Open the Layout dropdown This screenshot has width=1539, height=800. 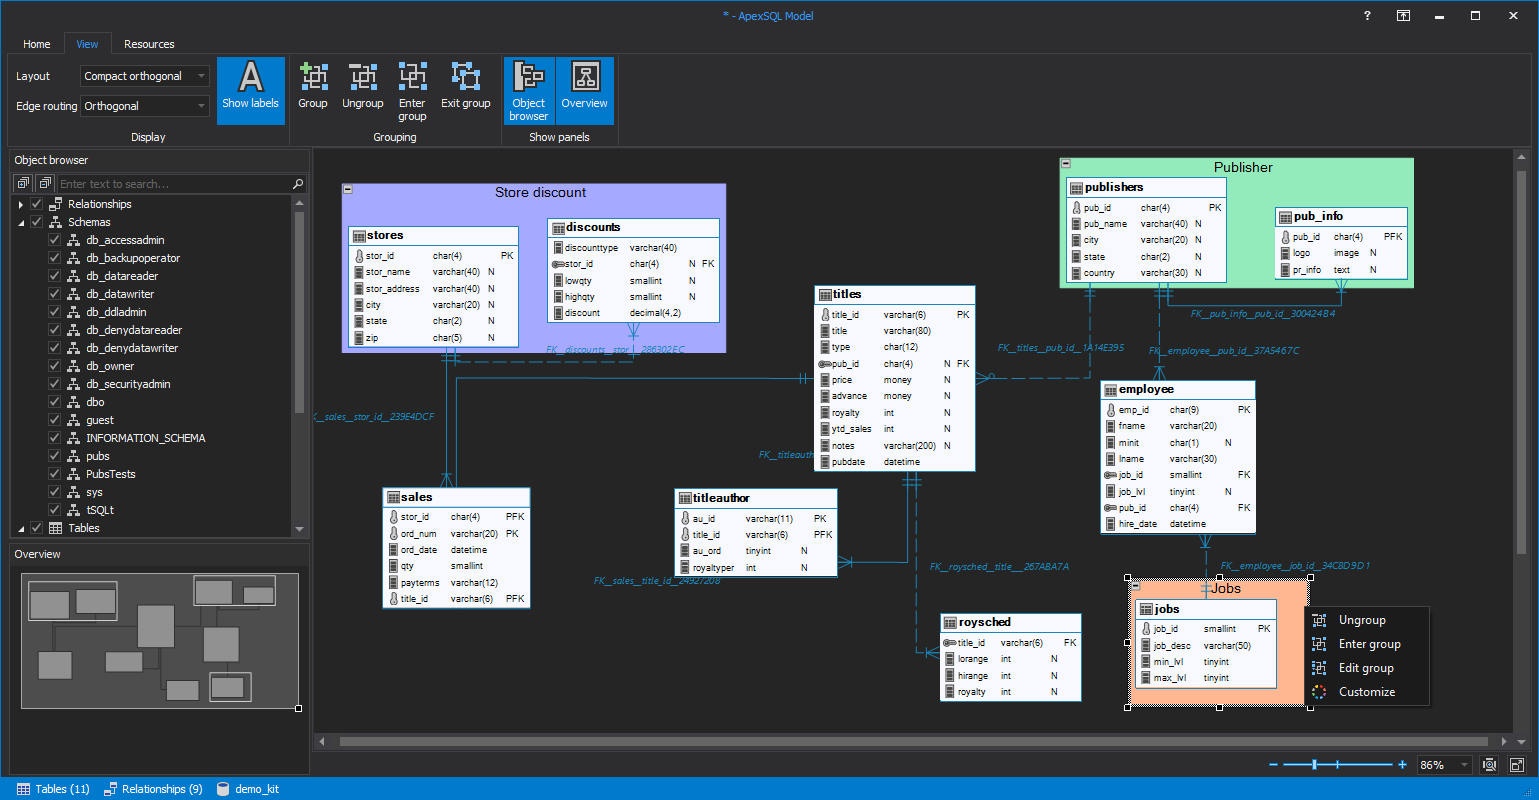[x=145, y=76]
